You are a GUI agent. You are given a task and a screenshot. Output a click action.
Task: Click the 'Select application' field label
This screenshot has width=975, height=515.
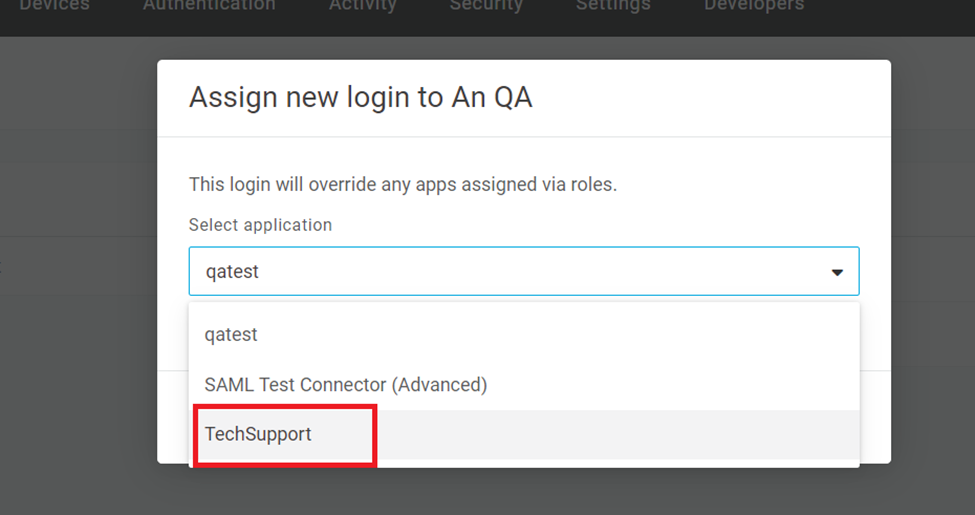coord(260,225)
